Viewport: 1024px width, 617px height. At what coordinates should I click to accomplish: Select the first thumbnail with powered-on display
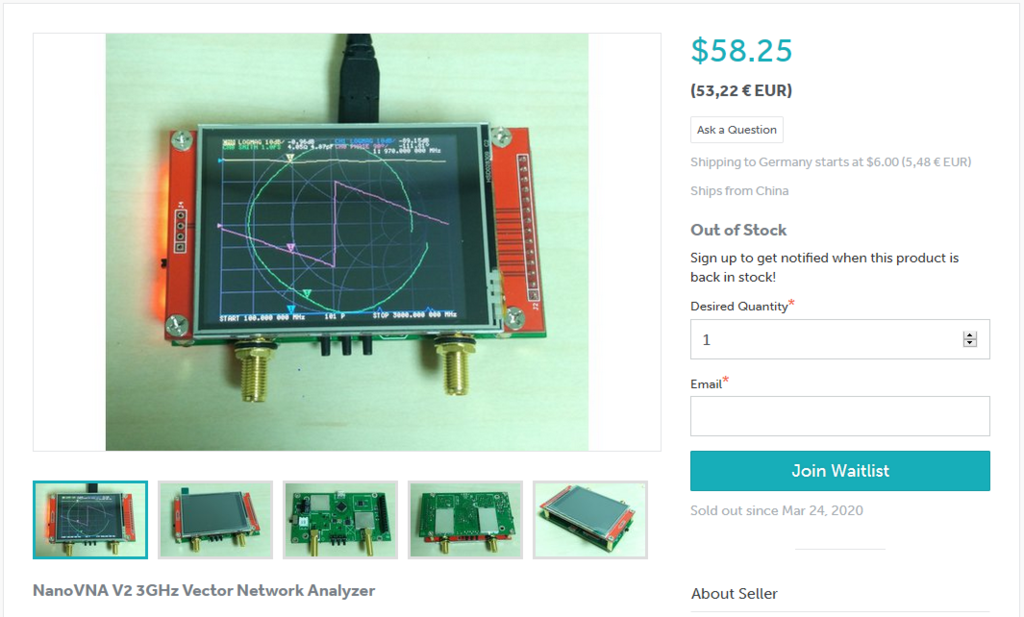(x=90, y=520)
